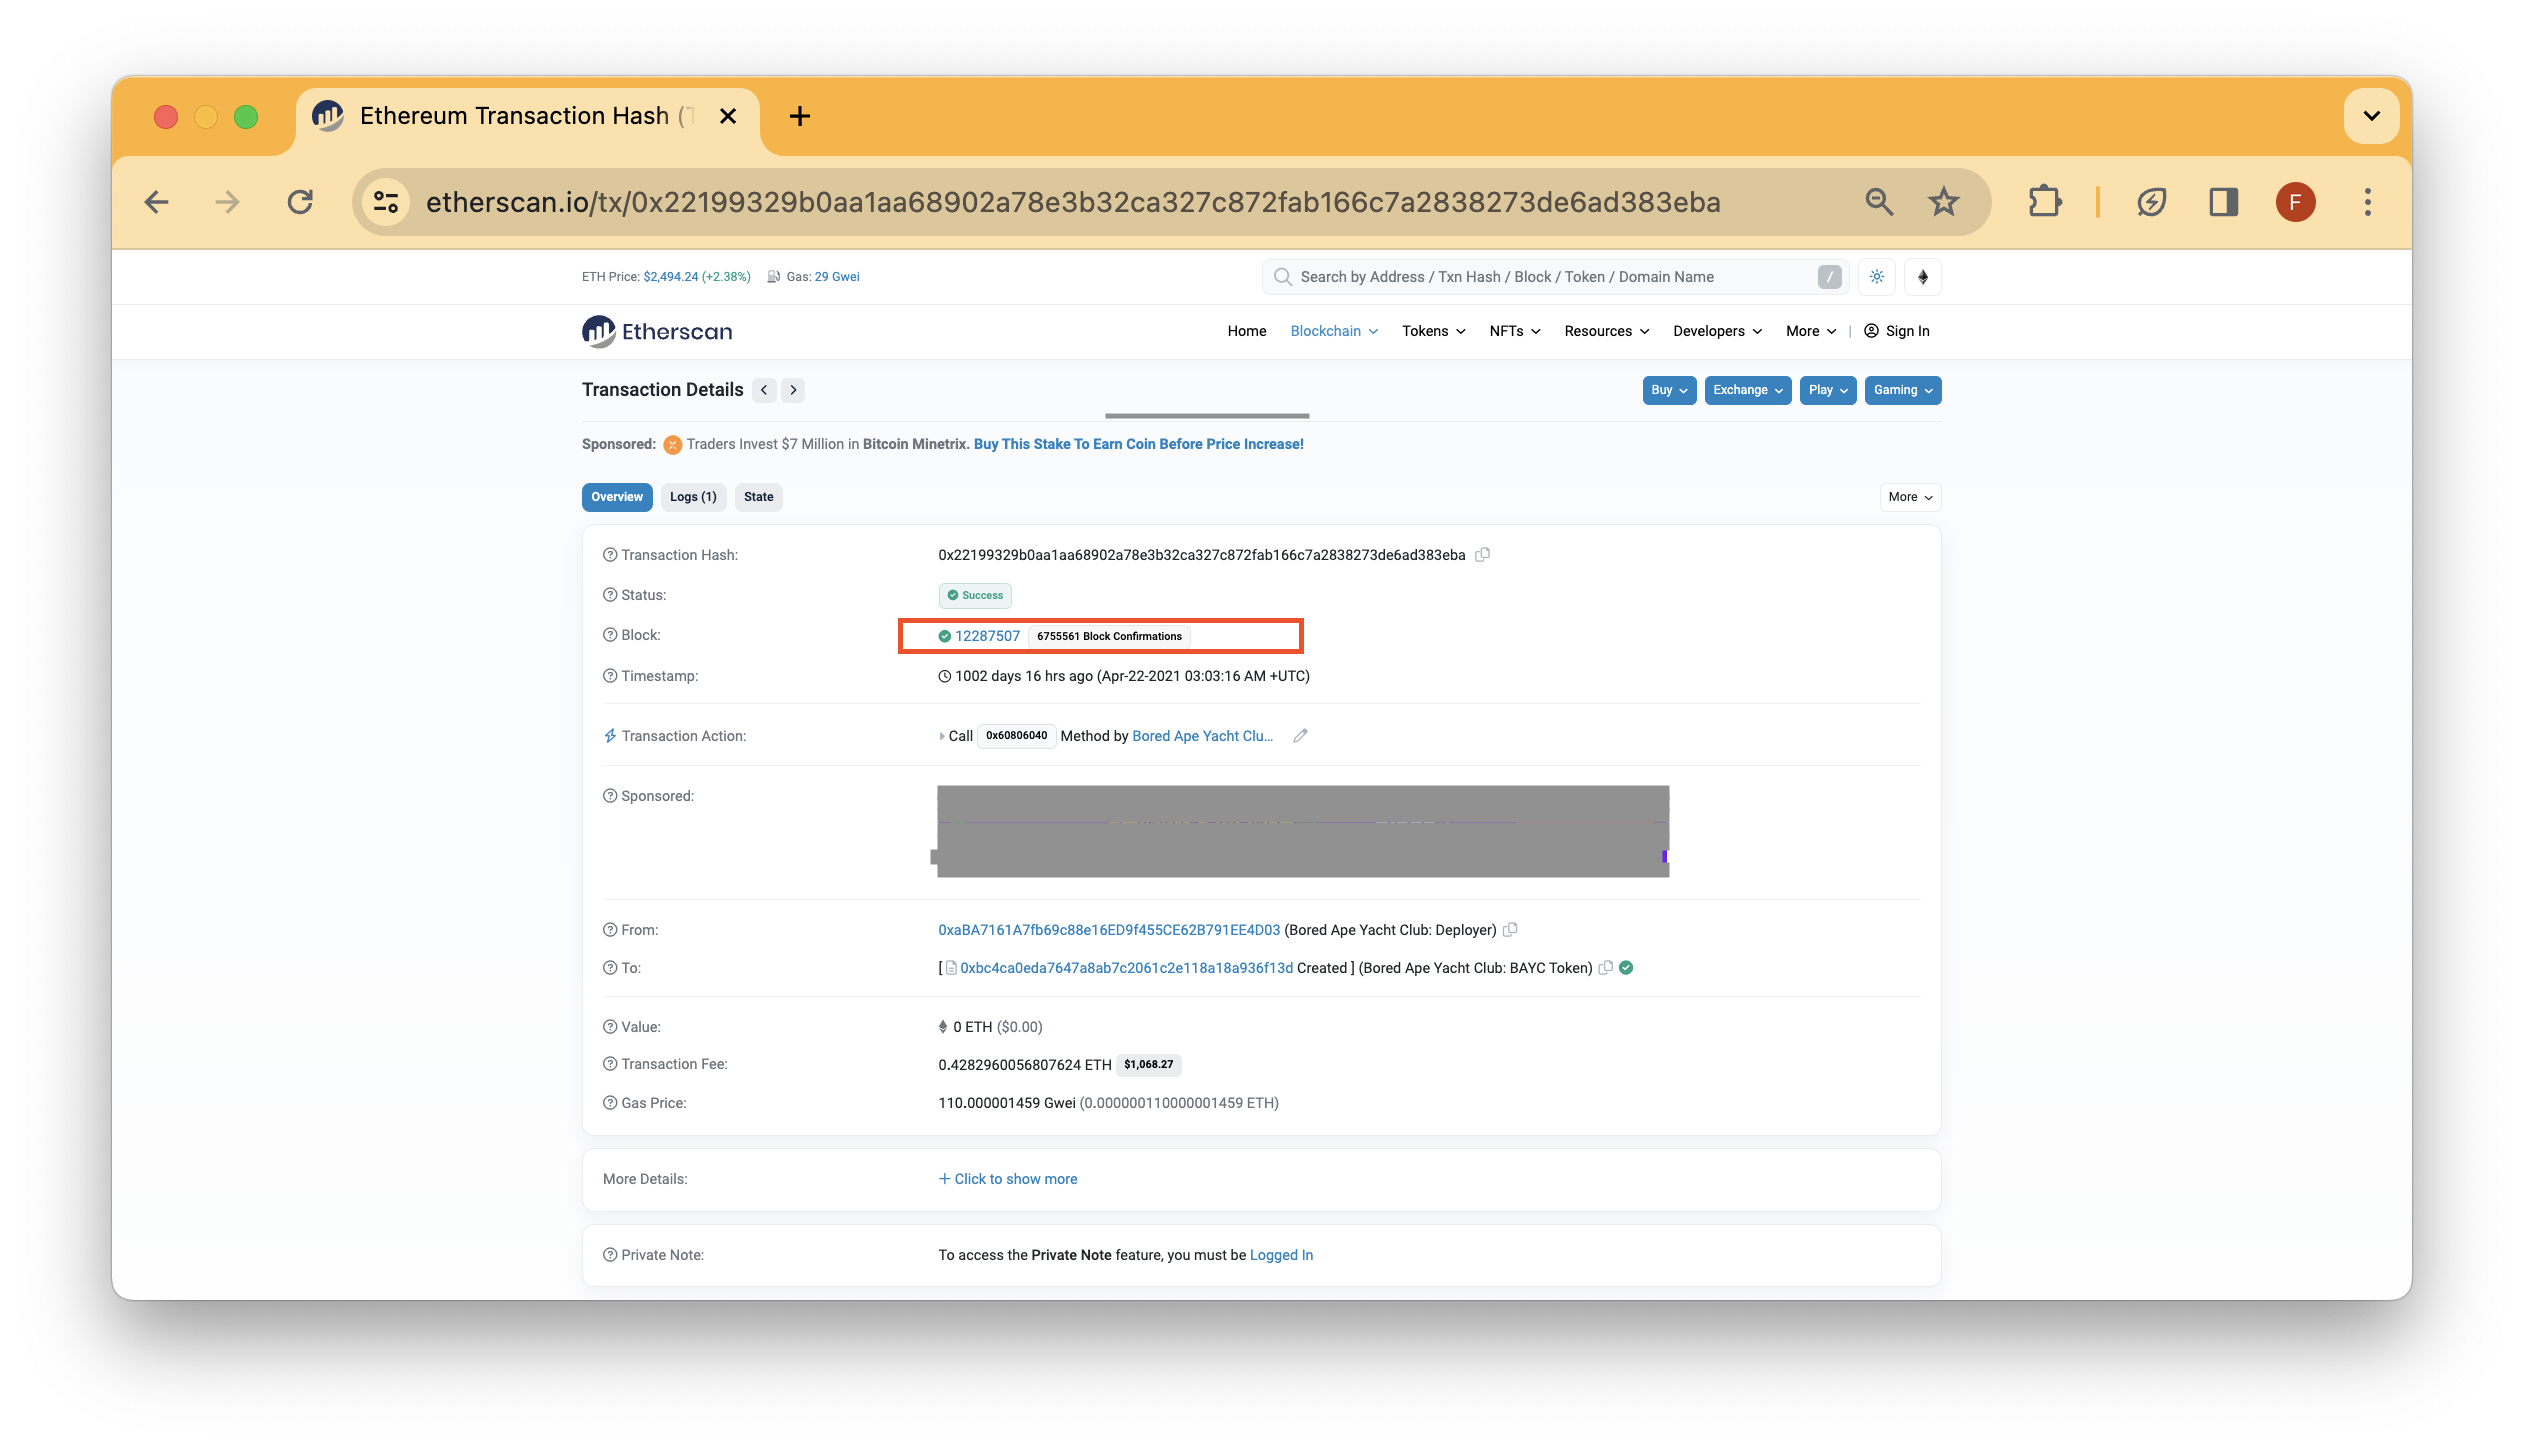Open the NFTs dropdown menu

1515,331
